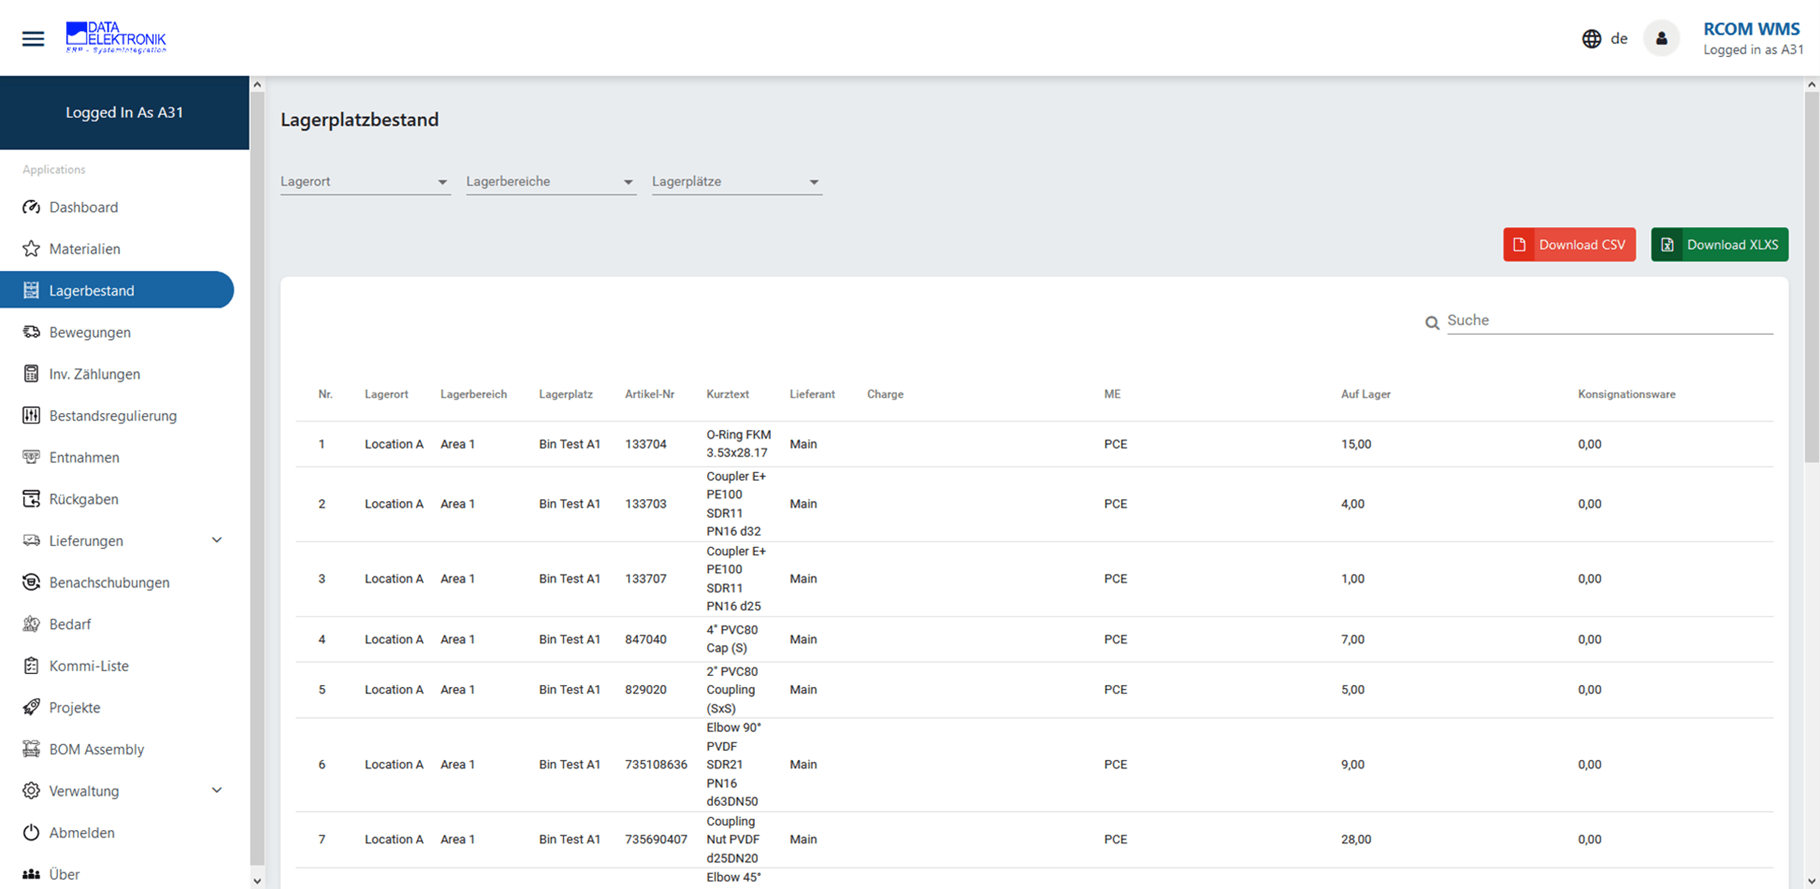Viewport: 1820px width, 889px height.
Task: Open the Lagerplätze dropdown
Action: pyautogui.click(x=736, y=182)
